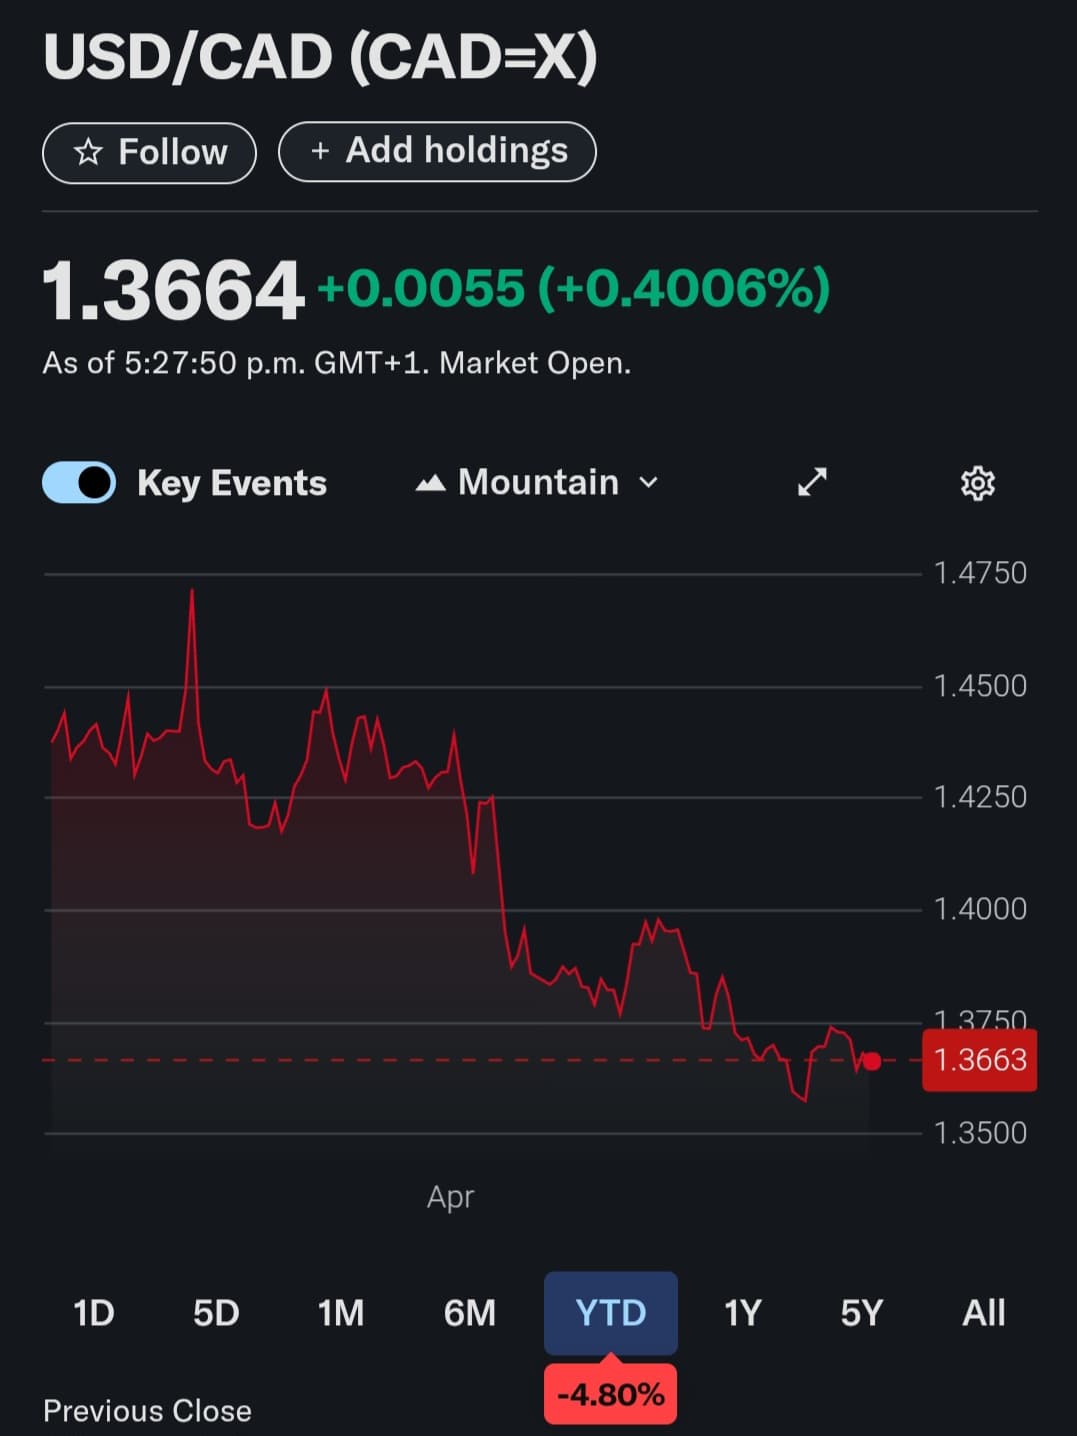Show the 5Y chart range
Image resolution: width=1077 pixels, height=1436 pixels.
[x=862, y=1313]
